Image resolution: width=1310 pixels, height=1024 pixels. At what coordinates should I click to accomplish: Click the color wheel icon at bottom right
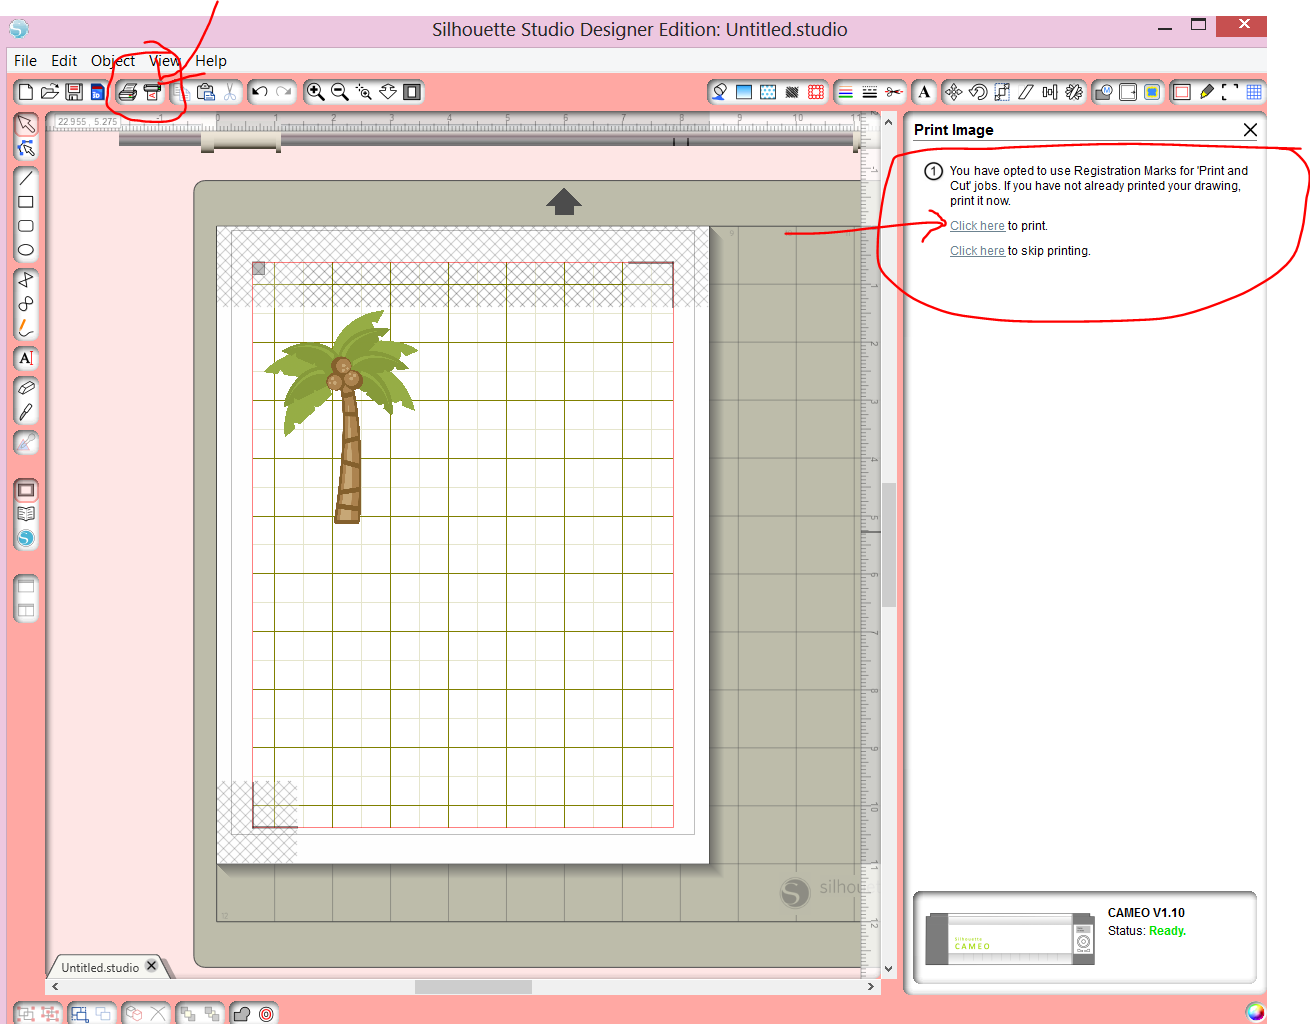pos(1255,1012)
